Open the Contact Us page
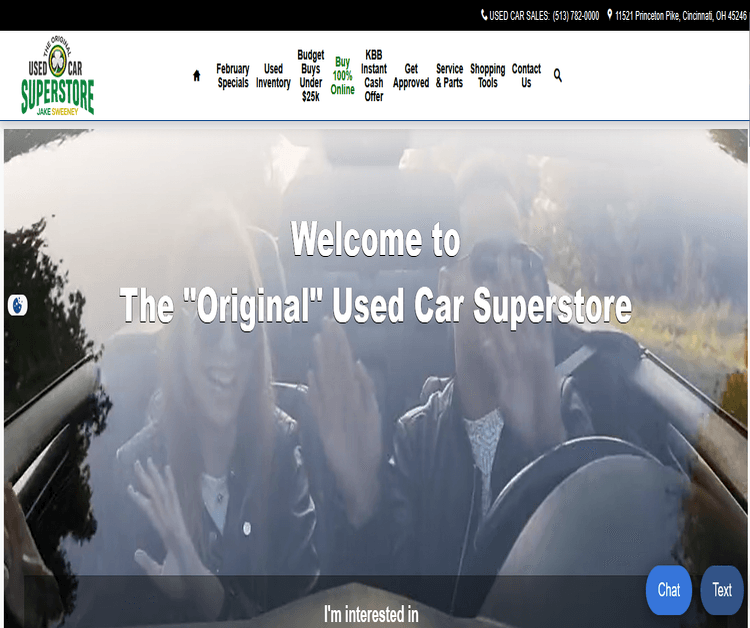 (x=526, y=76)
